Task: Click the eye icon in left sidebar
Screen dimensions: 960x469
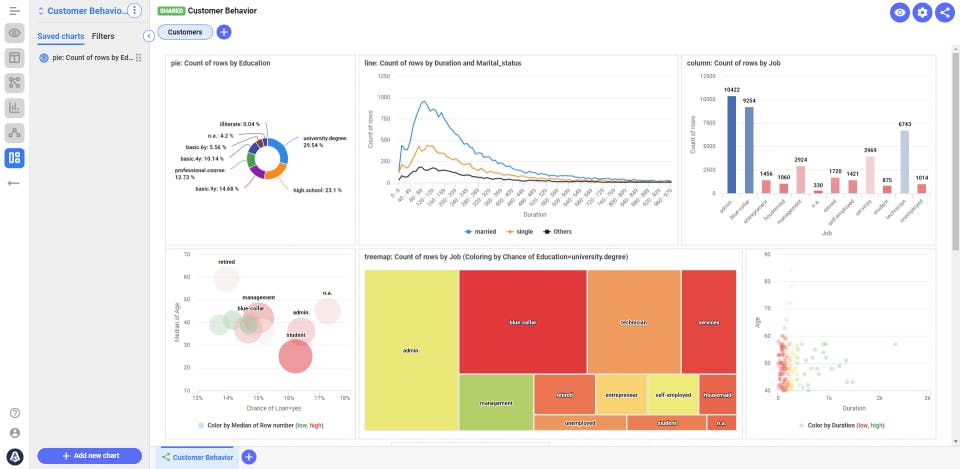Action: point(14,33)
